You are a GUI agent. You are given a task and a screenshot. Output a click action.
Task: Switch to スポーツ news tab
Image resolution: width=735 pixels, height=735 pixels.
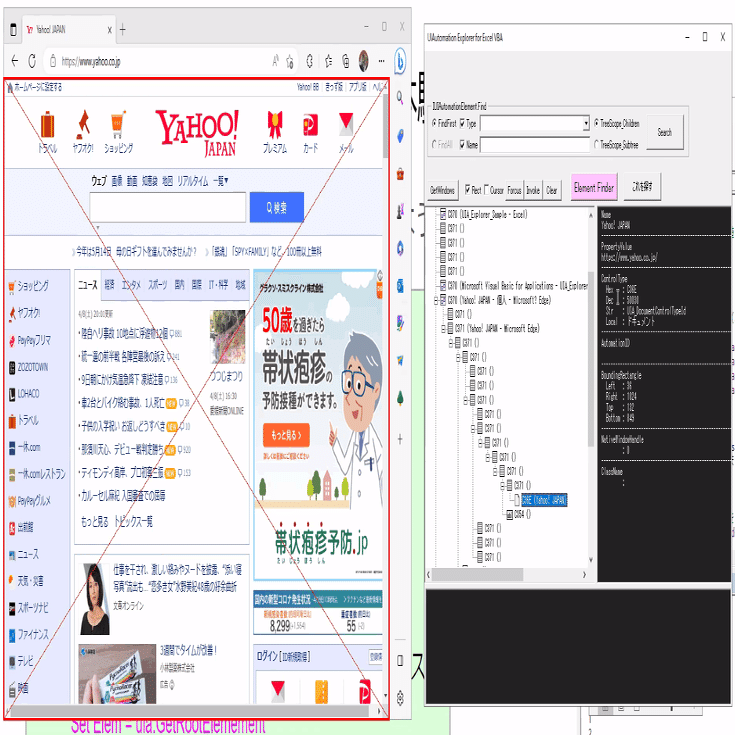[158, 285]
